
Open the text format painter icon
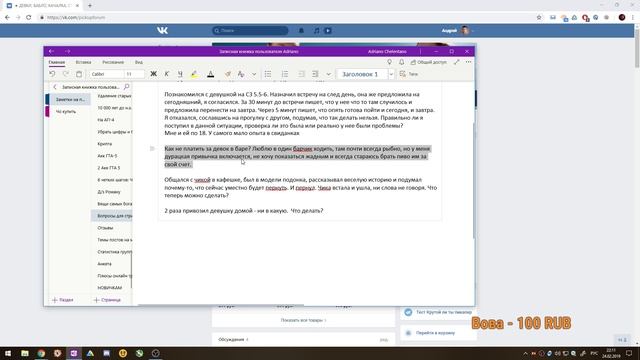click(x=241, y=74)
